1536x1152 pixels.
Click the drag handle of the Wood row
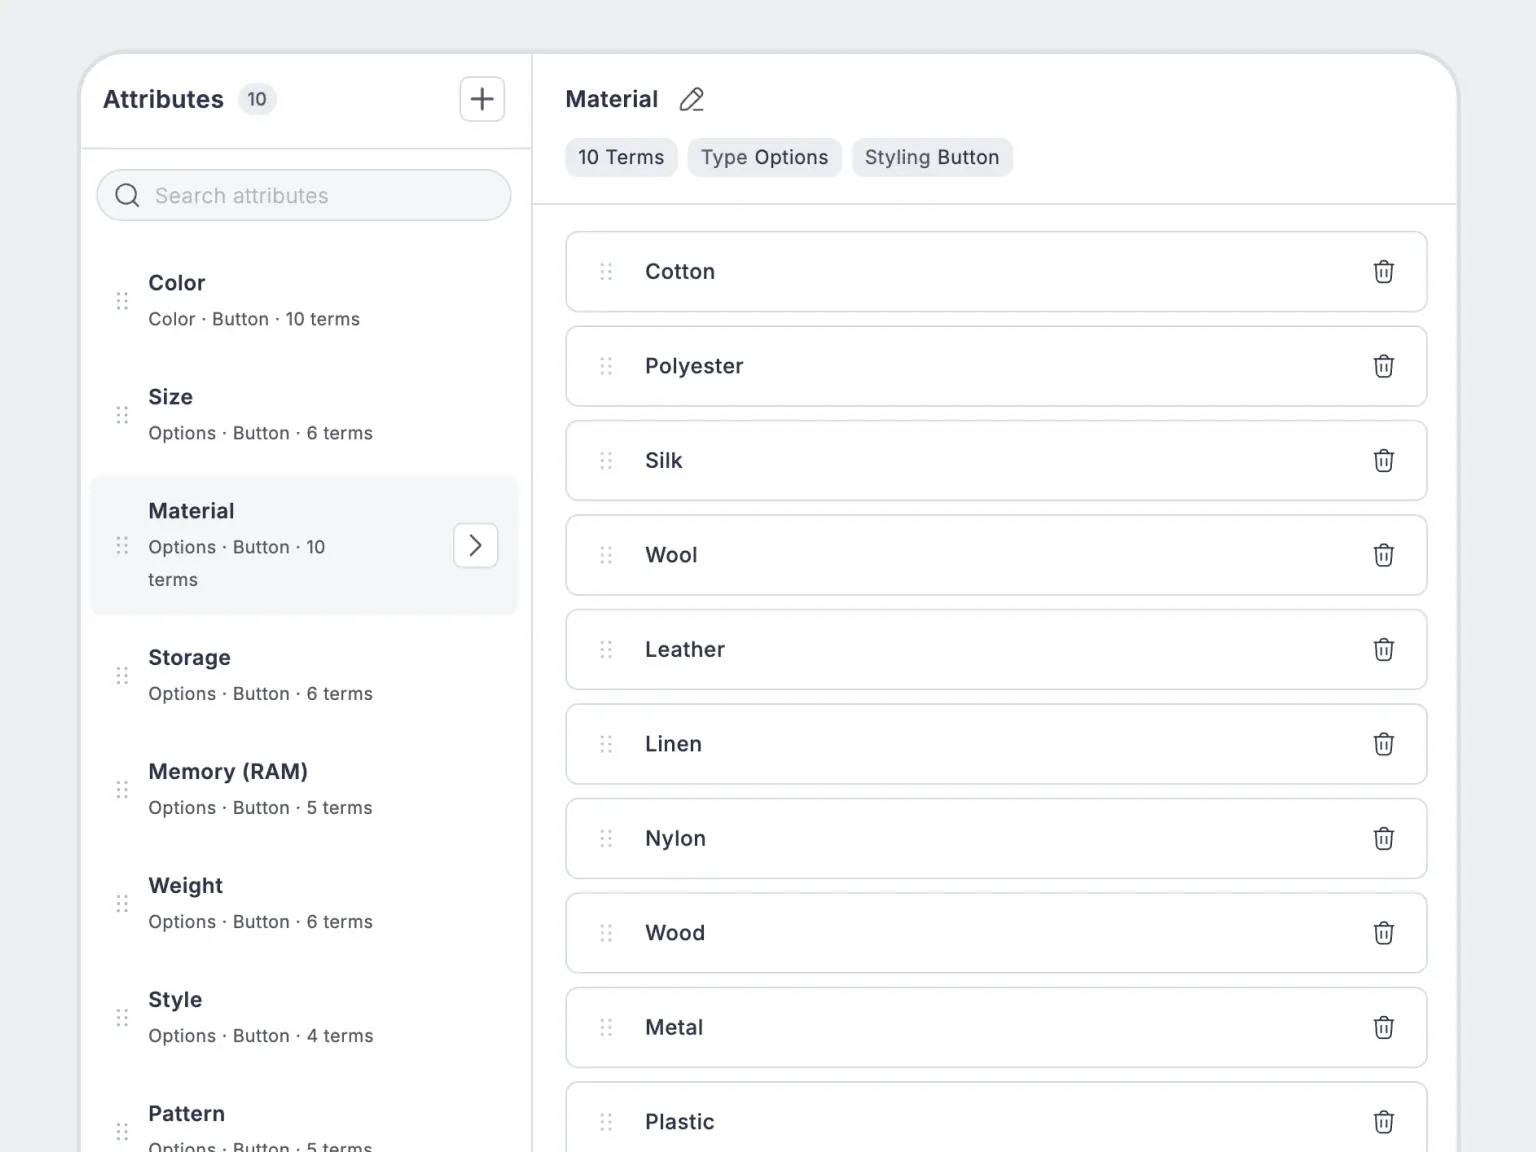pos(606,933)
